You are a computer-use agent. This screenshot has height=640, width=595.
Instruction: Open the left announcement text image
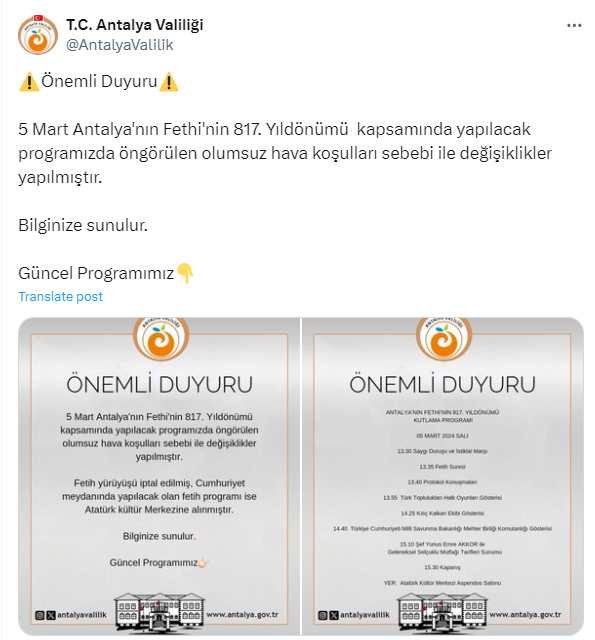point(160,476)
